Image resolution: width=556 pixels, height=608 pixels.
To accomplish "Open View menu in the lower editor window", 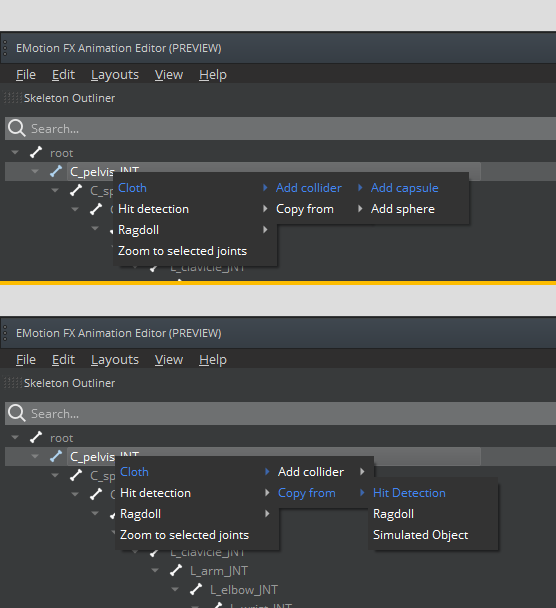I will 169,359.
